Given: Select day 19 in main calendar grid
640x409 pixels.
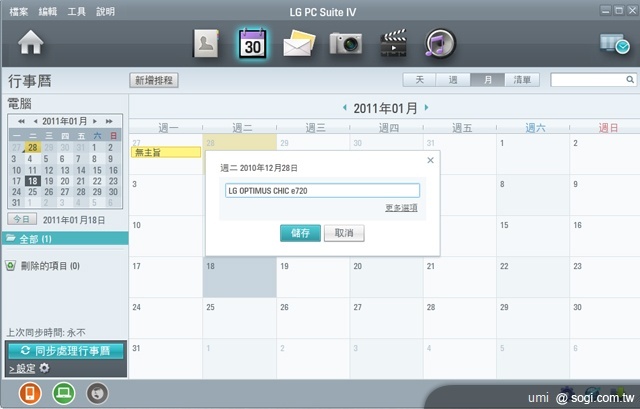Looking at the screenshot, I should coord(313,277).
